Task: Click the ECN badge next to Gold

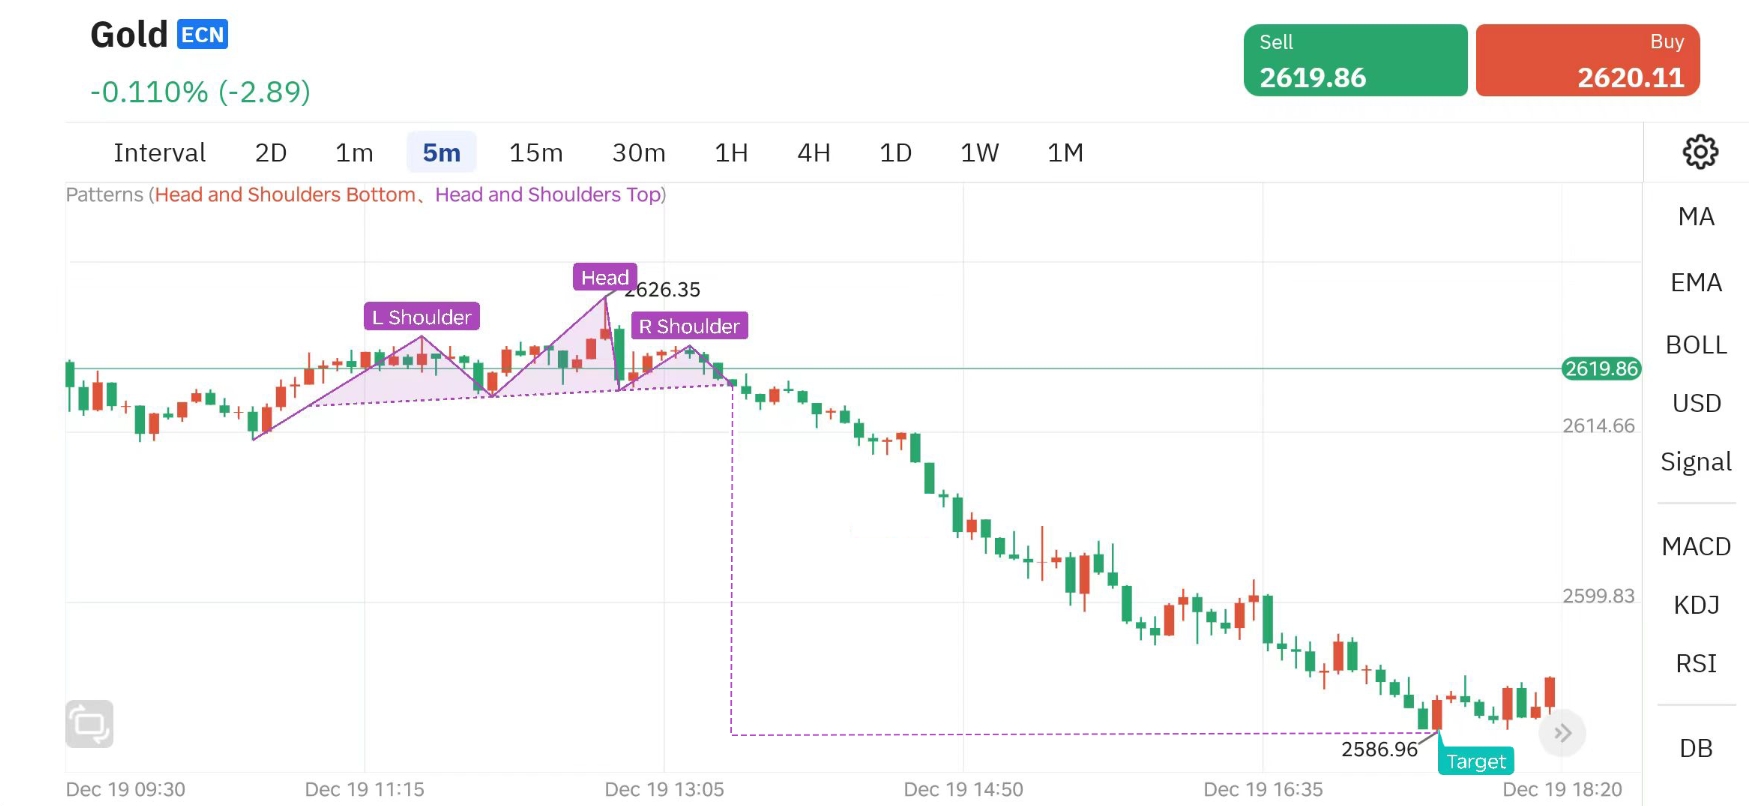Action: pos(203,35)
